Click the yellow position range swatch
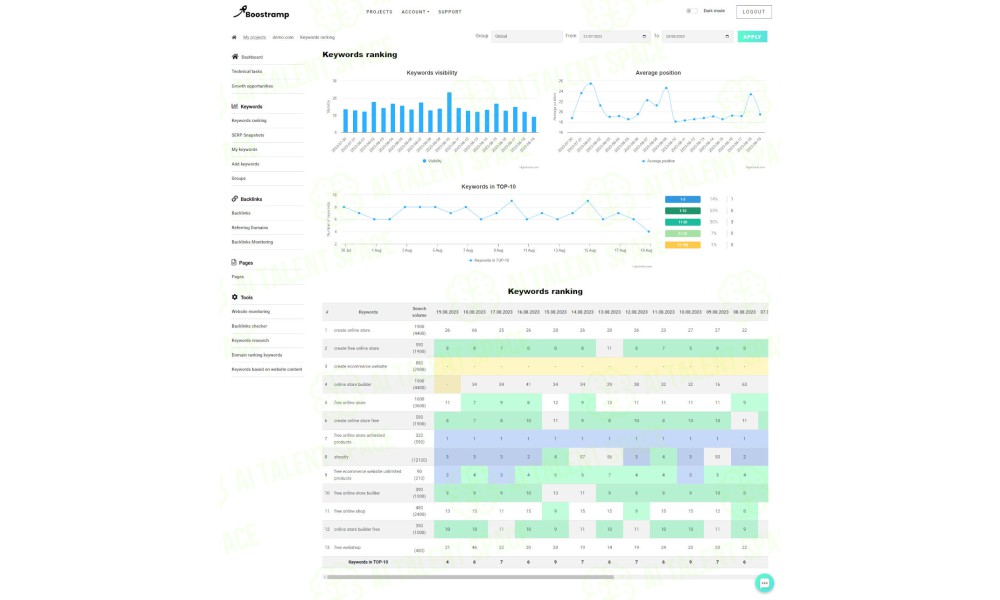 682,245
